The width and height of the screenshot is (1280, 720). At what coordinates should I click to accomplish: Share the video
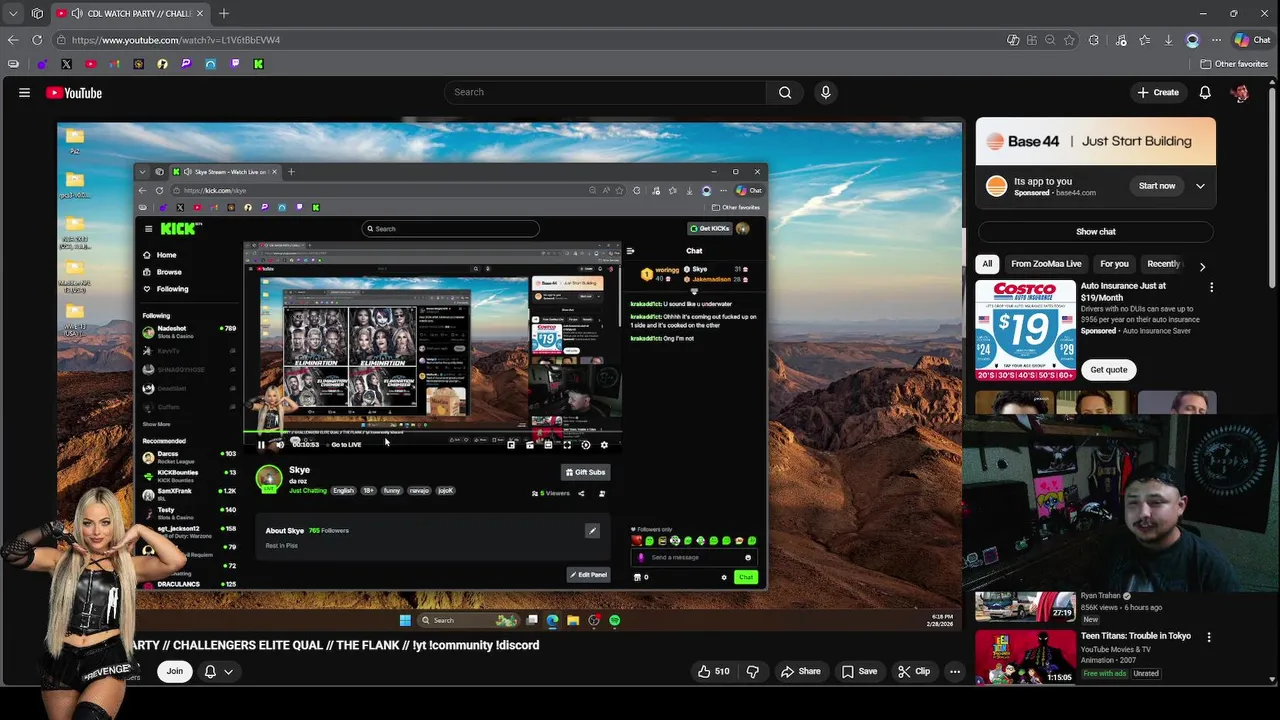pyautogui.click(x=800, y=672)
